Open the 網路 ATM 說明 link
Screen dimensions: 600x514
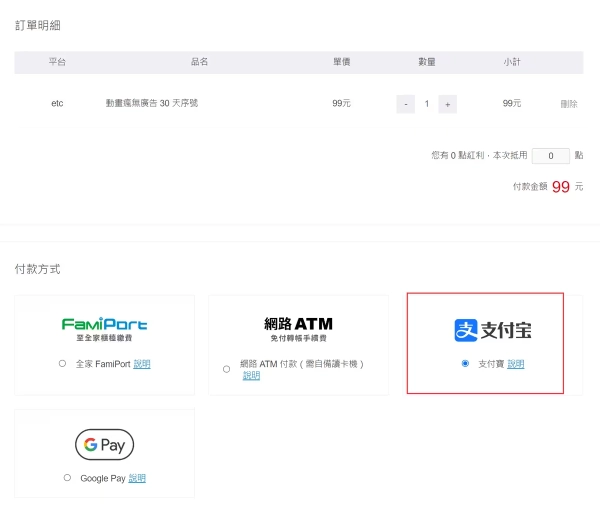[251, 376]
